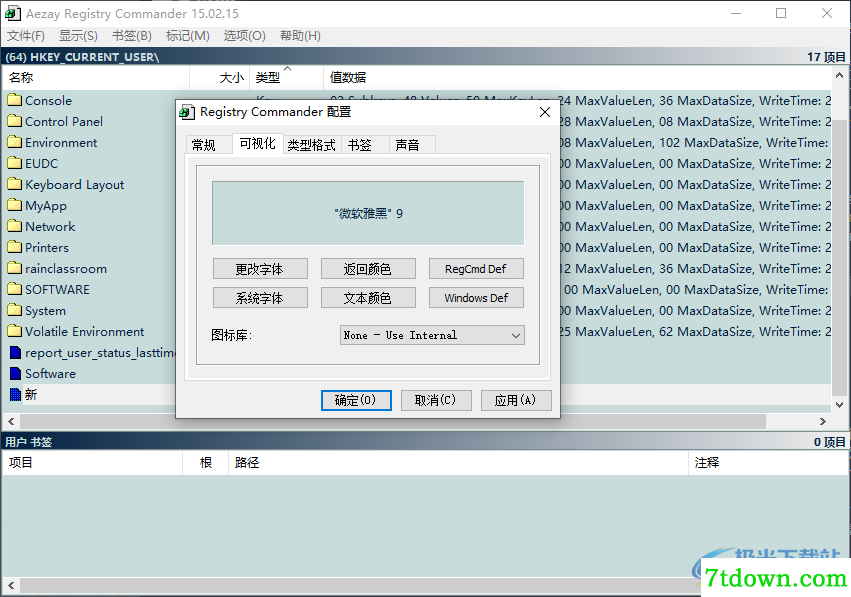Click registry list scroll down arrow
Viewport: 851px width, 597px height.
click(839, 404)
